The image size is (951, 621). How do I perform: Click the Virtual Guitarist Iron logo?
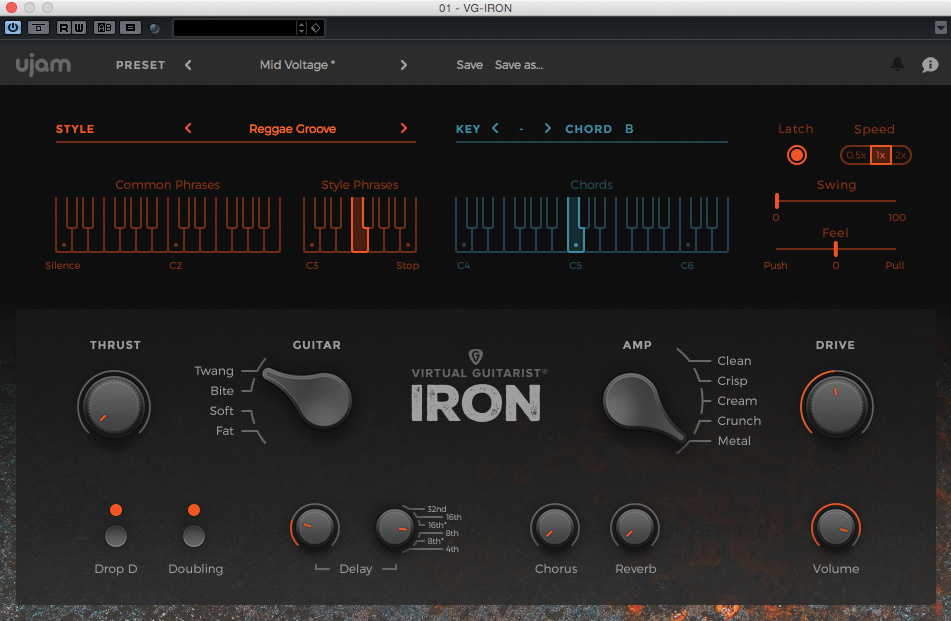pos(477,386)
